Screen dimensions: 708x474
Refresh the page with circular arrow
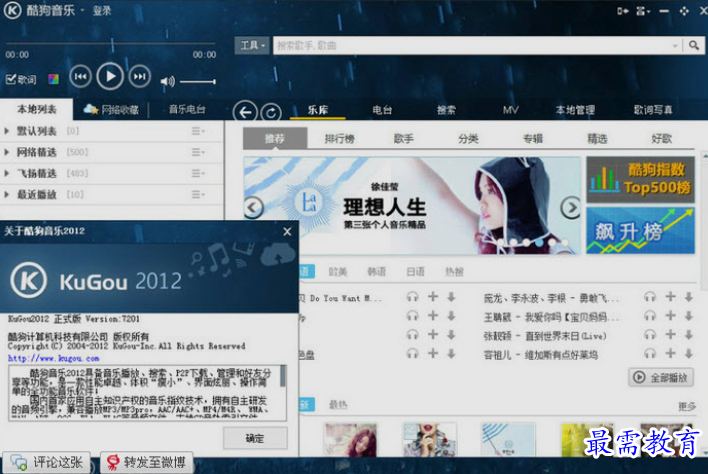pyautogui.click(x=270, y=112)
